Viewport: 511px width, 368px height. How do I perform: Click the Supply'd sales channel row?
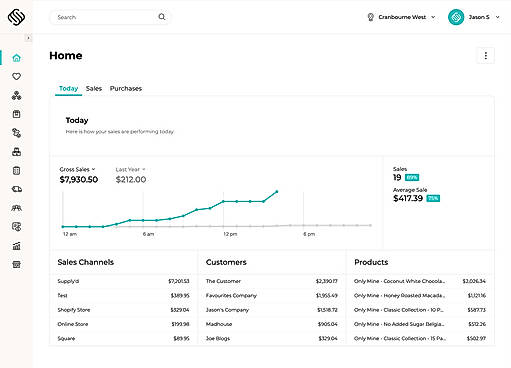coord(123,281)
